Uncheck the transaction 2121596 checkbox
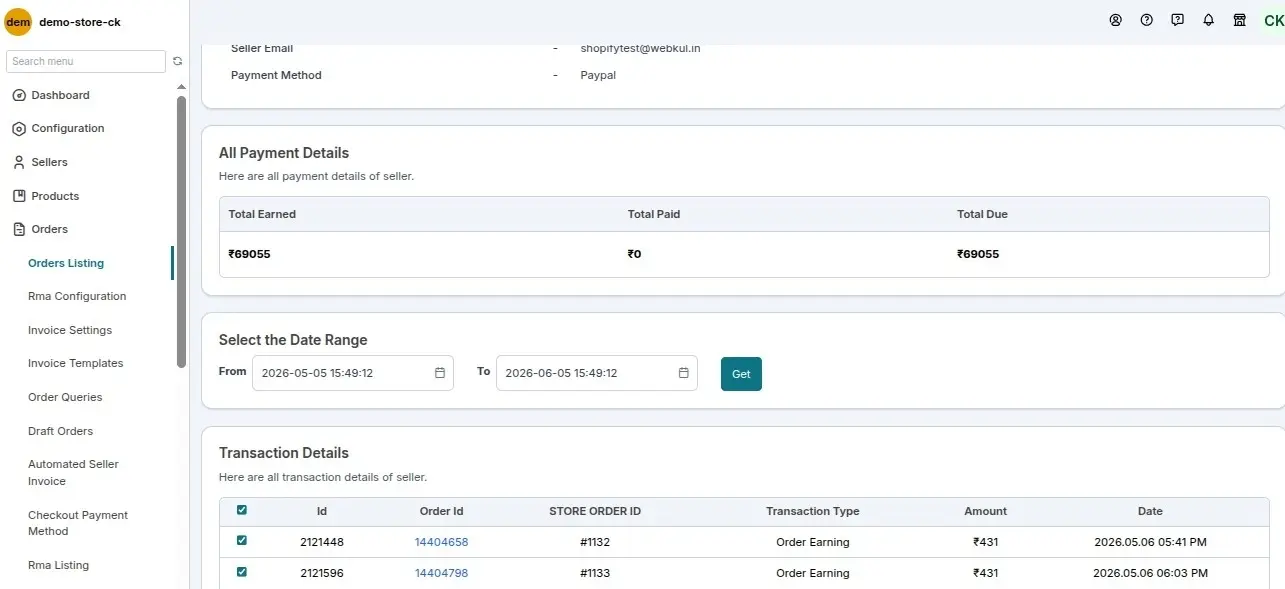Viewport: 1285px width, 589px height. coord(242,572)
